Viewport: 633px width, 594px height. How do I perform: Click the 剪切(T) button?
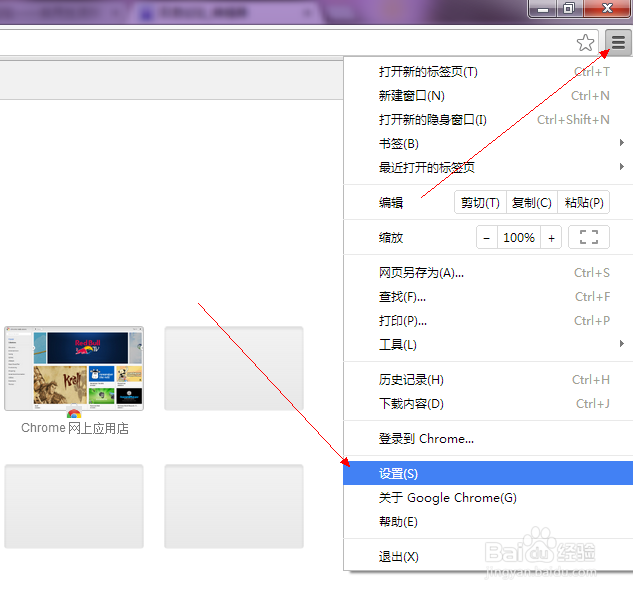coord(480,202)
